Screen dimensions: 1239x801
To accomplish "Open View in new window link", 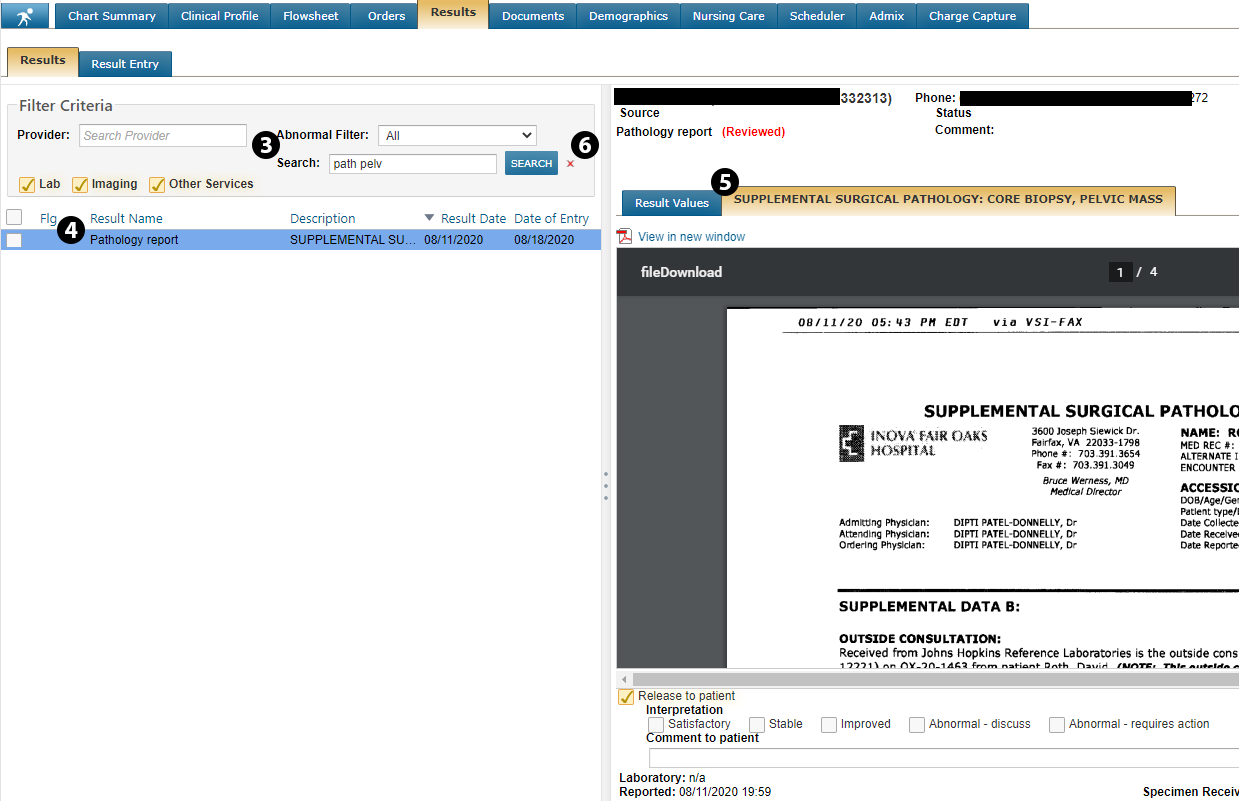I will click(691, 237).
